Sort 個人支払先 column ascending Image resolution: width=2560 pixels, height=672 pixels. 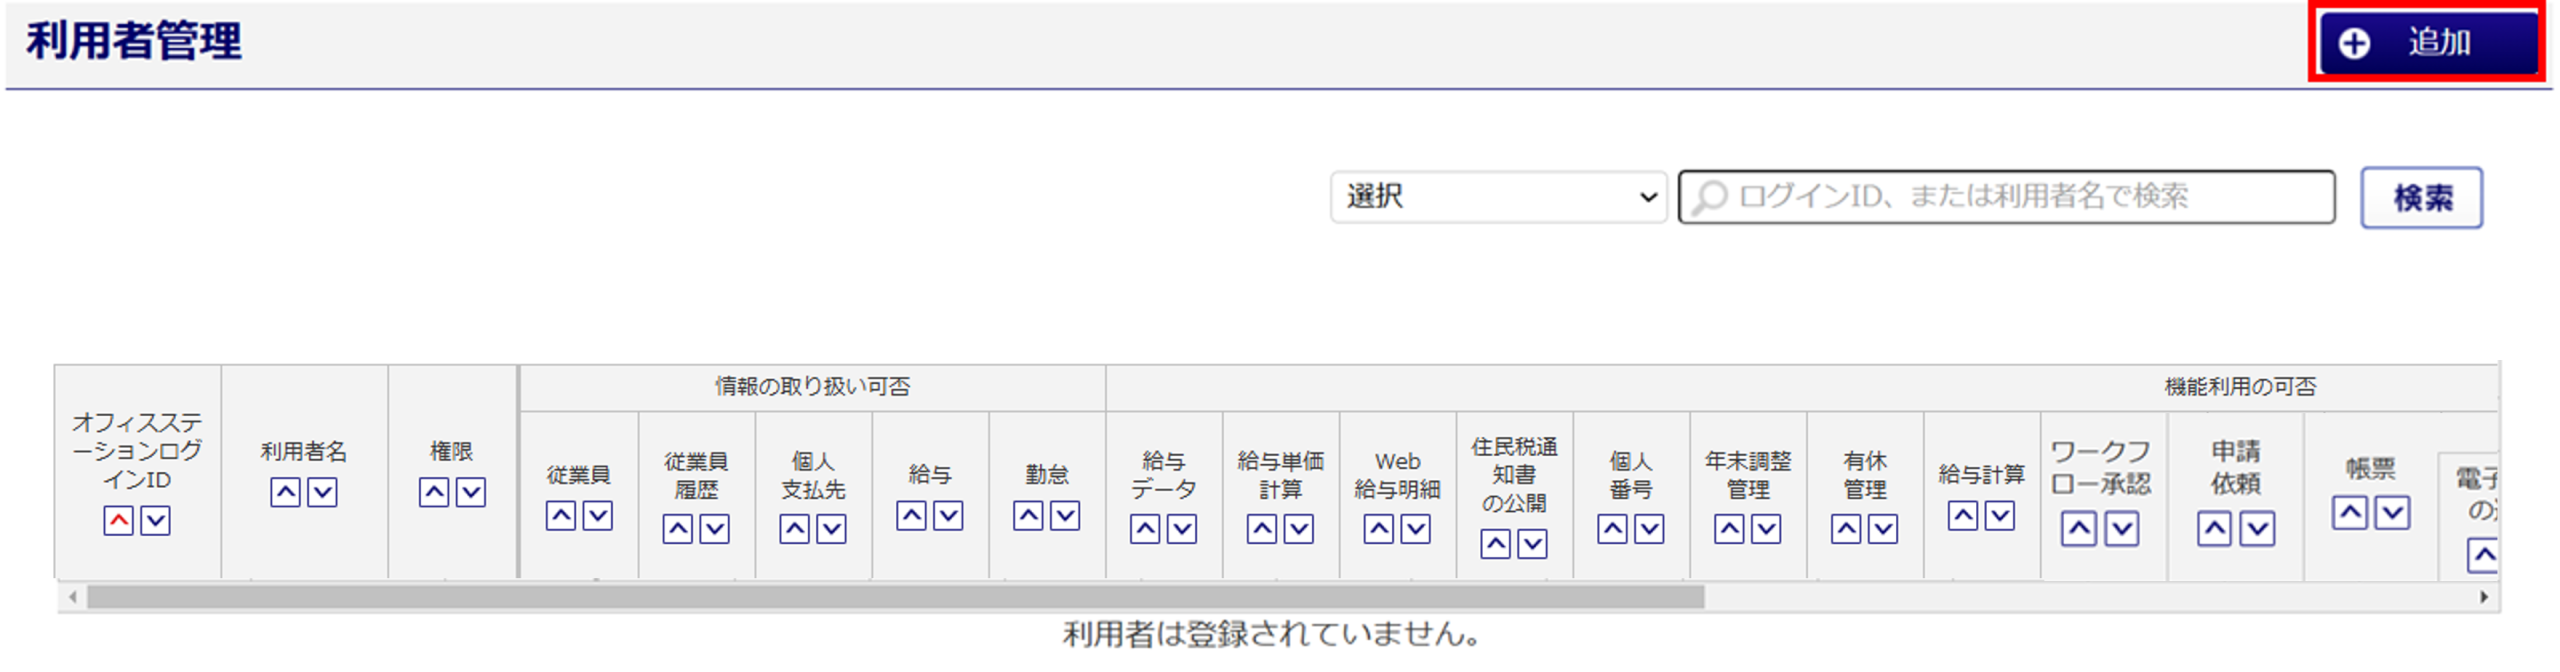coord(794,528)
